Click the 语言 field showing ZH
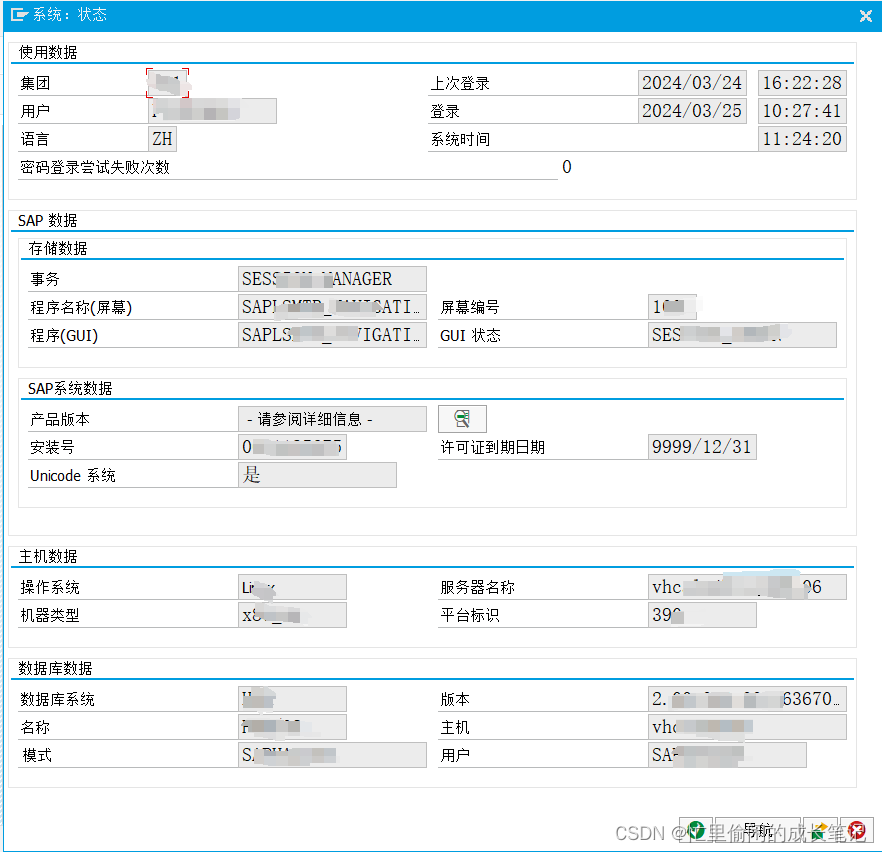The height and width of the screenshot is (852, 882). [x=163, y=139]
